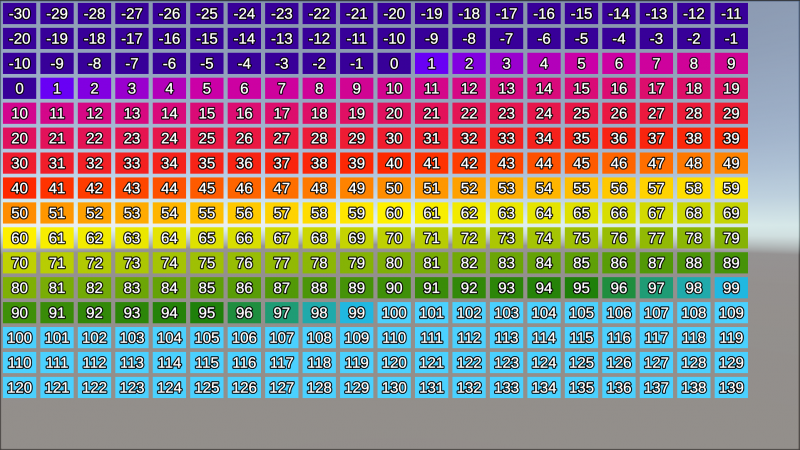Click the purple tile labeled -30
The height and width of the screenshot is (450, 800).
(x=19, y=14)
